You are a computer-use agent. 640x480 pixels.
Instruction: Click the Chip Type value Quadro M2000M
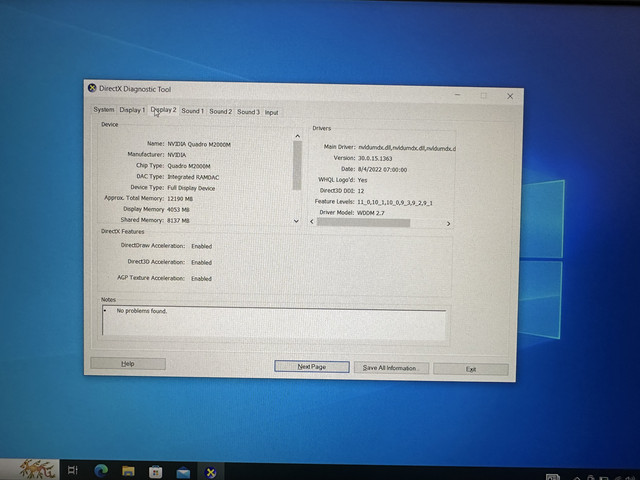coord(189,166)
